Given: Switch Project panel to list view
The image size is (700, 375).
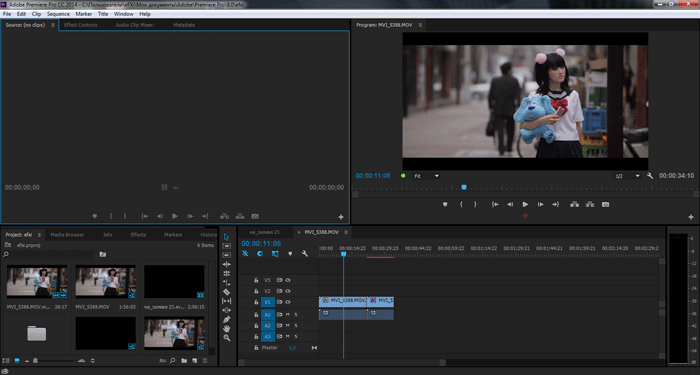Looking at the screenshot, I should 6,361.
